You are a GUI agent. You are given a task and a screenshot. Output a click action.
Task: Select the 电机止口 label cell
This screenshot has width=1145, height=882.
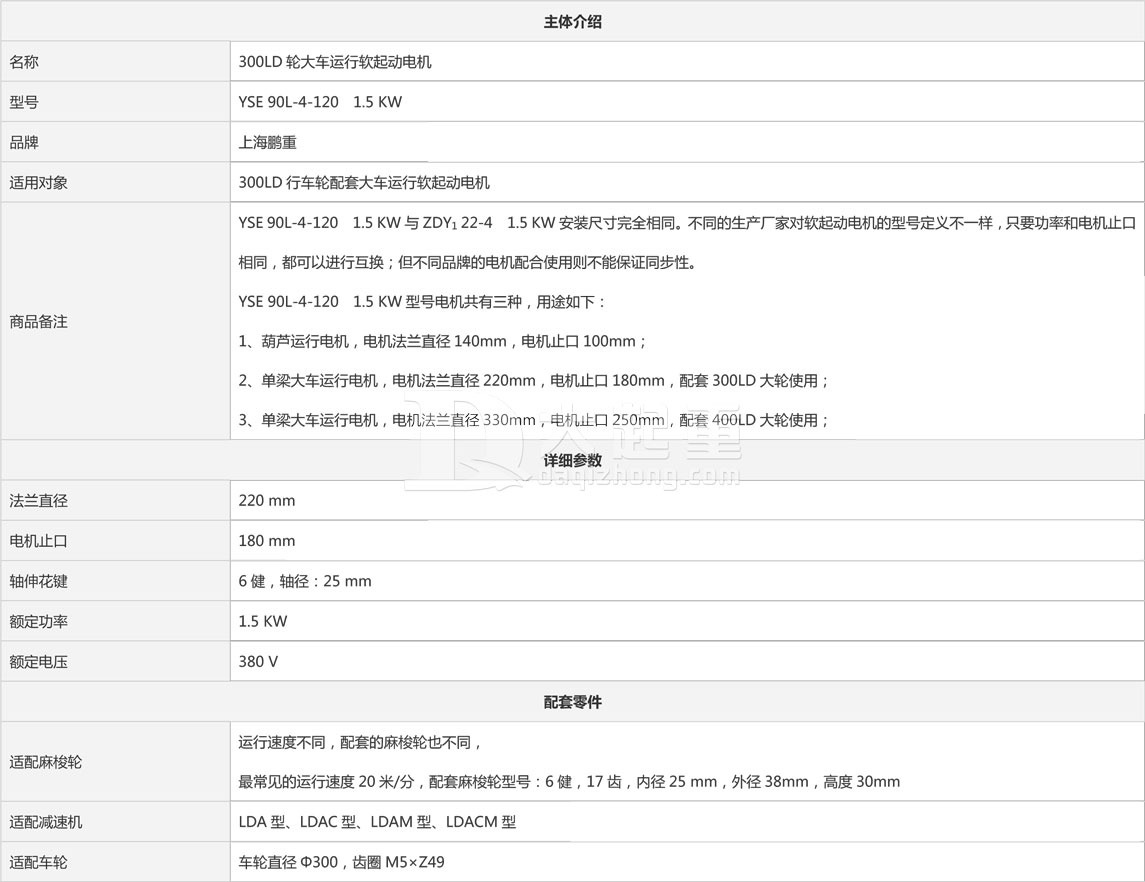(115, 540)
